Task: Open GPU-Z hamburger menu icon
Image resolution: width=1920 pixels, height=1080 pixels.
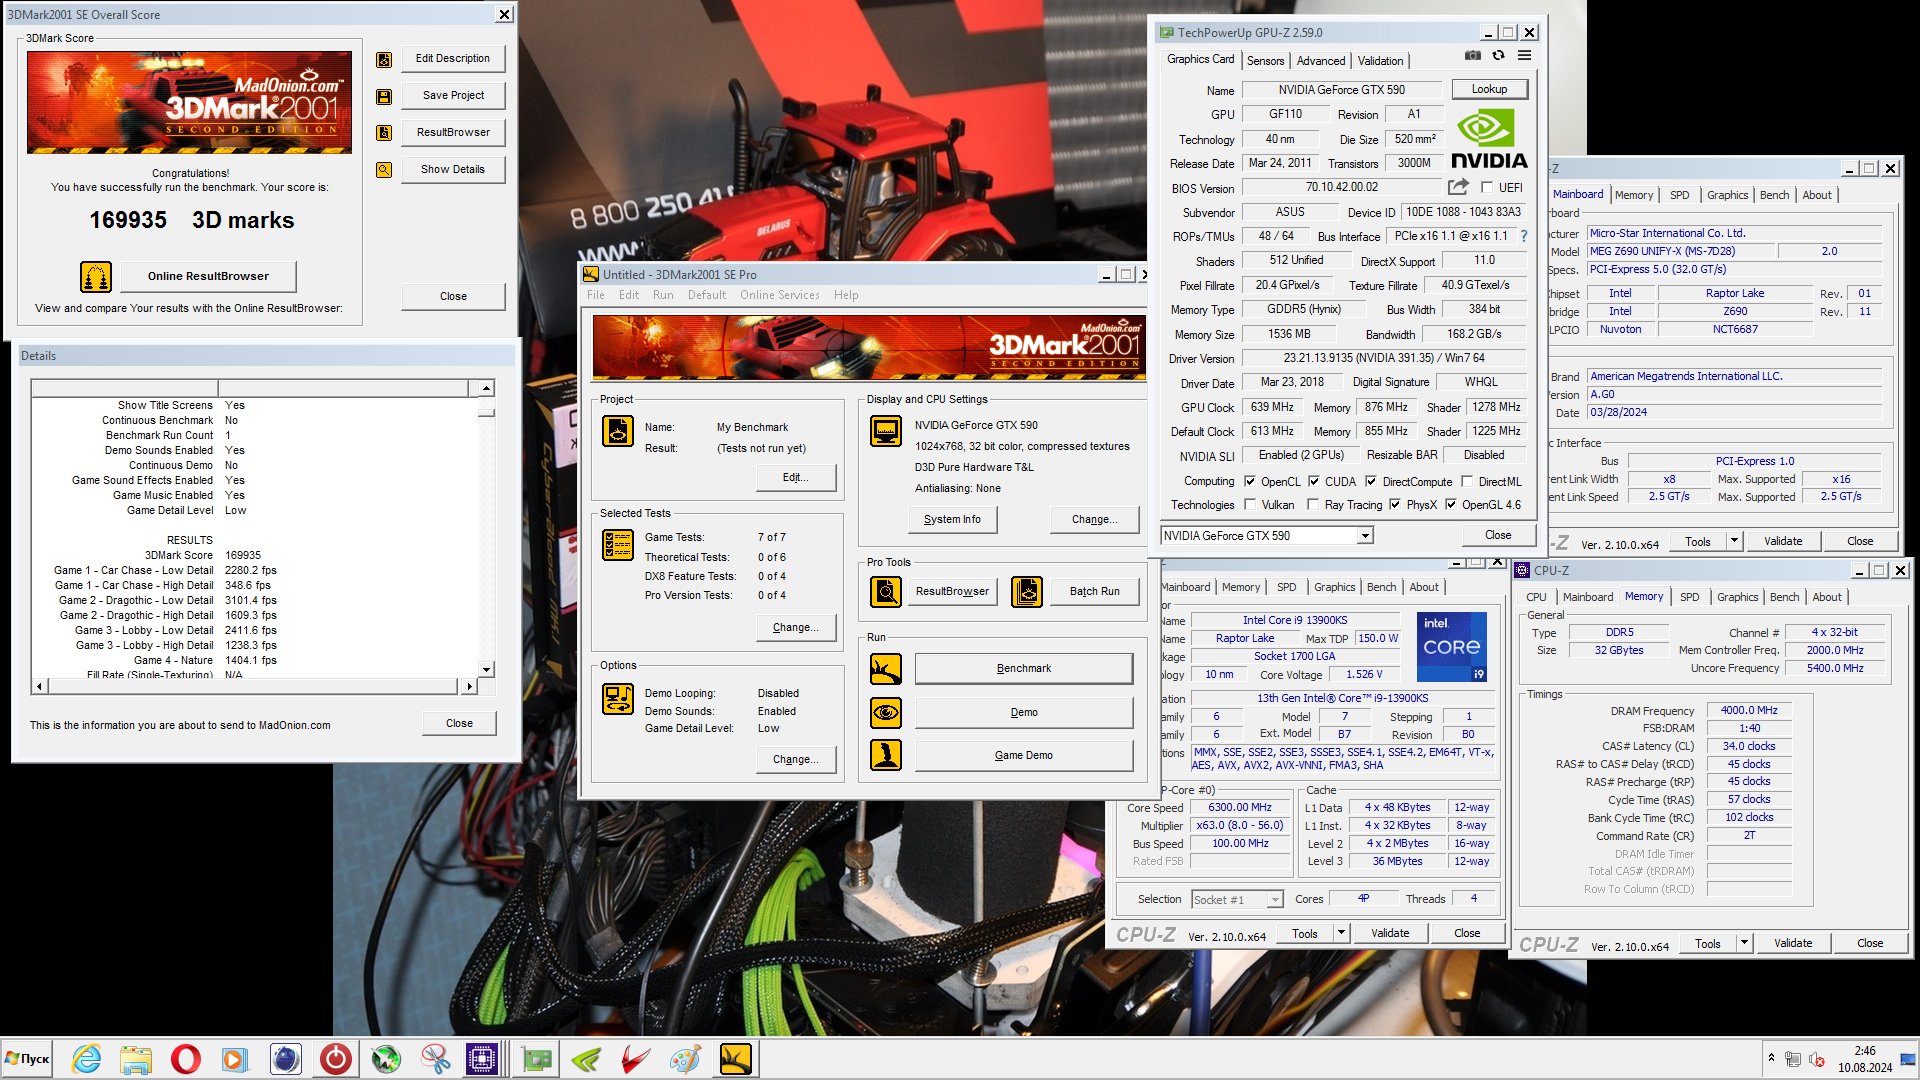Action: coord(1524,56)
